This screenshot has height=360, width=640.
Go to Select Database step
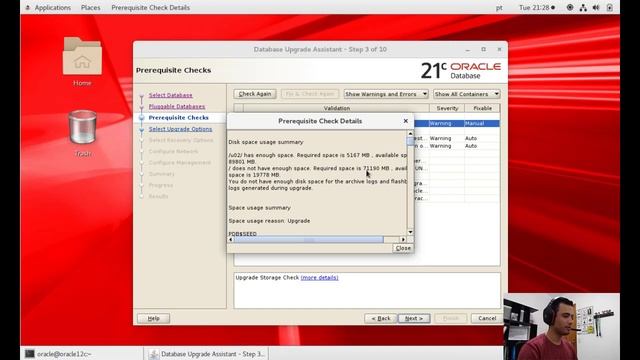(170, 95)
